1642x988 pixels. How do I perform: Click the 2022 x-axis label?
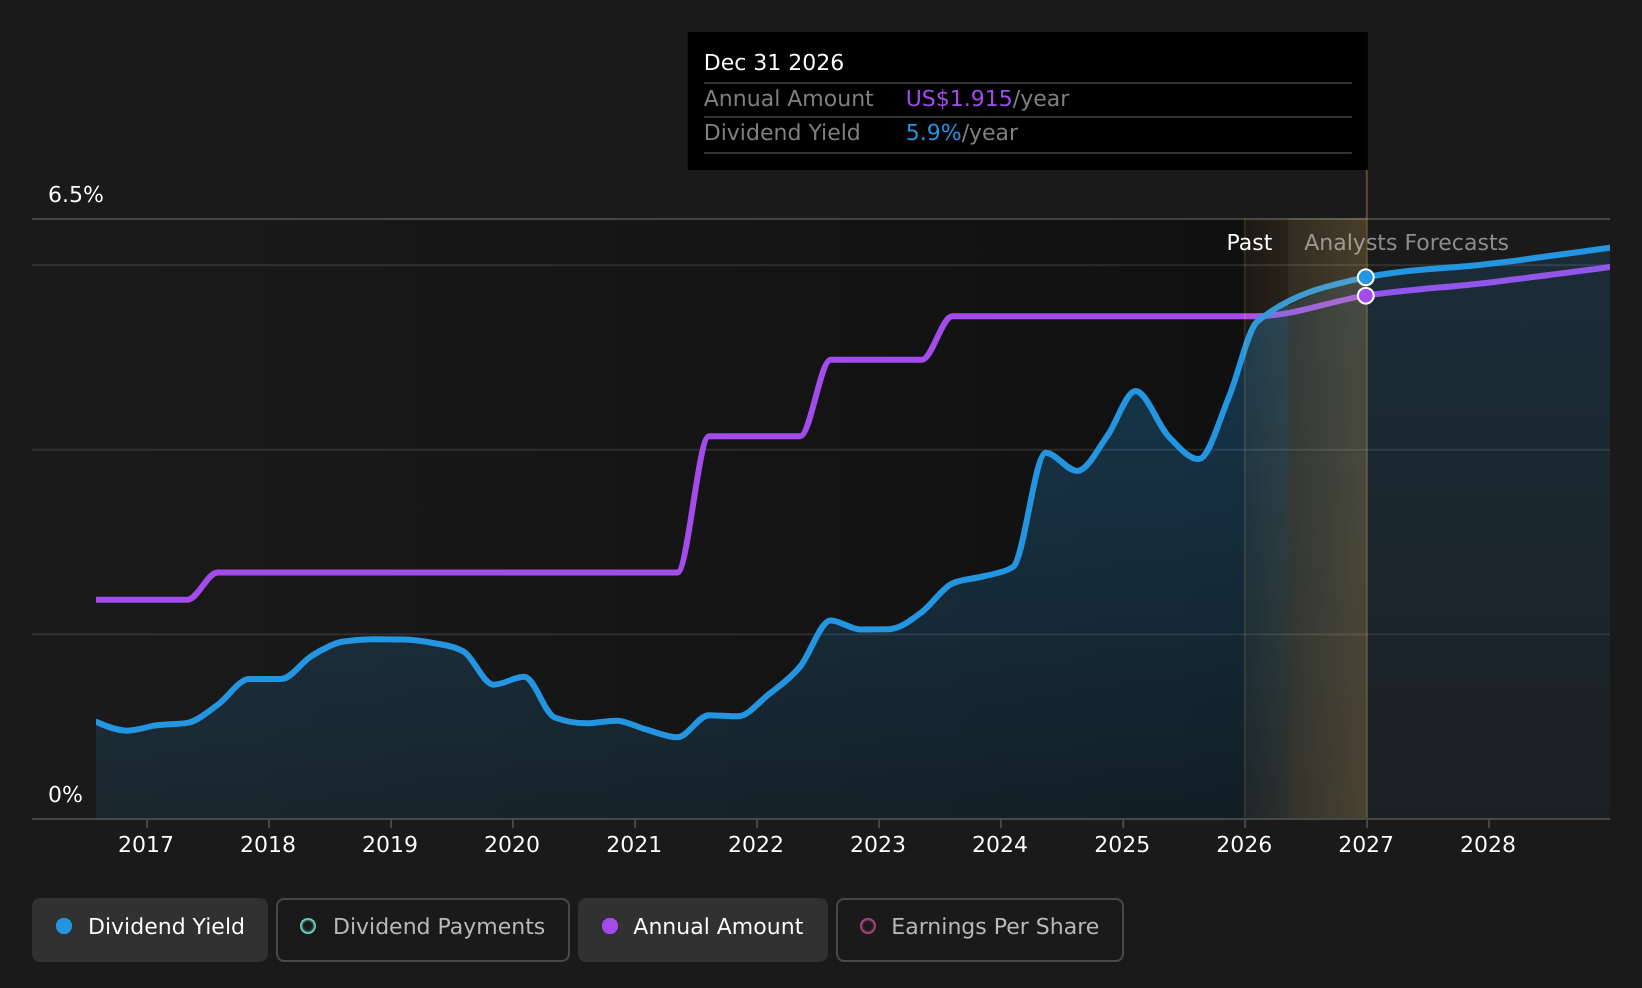click(756, 845)
